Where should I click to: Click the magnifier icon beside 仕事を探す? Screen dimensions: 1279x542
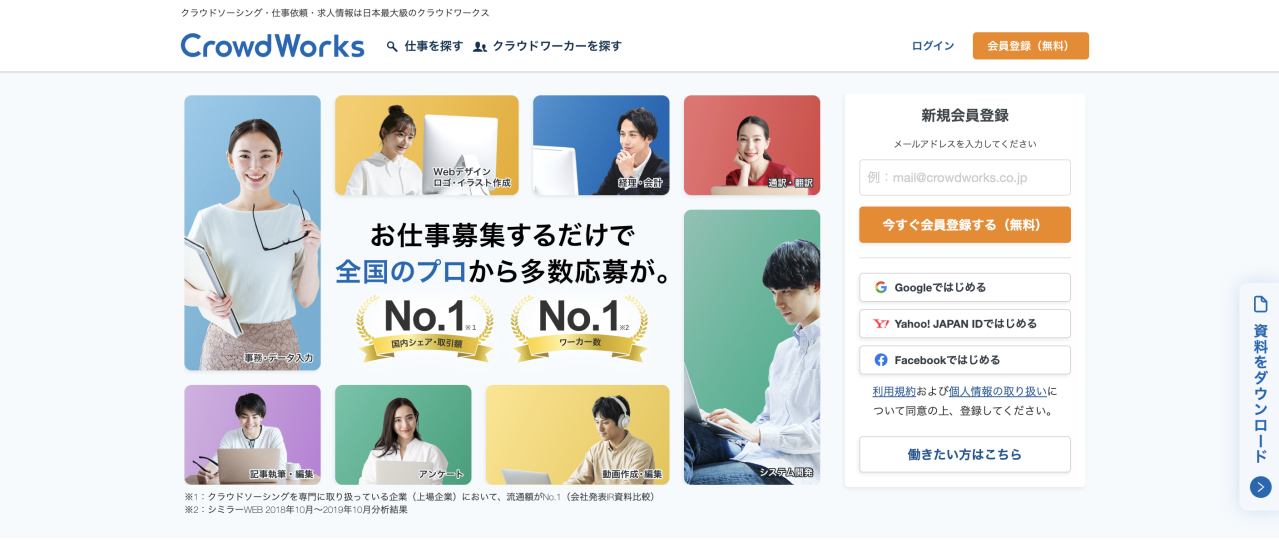pyautogui.click(x=392, y=46)
